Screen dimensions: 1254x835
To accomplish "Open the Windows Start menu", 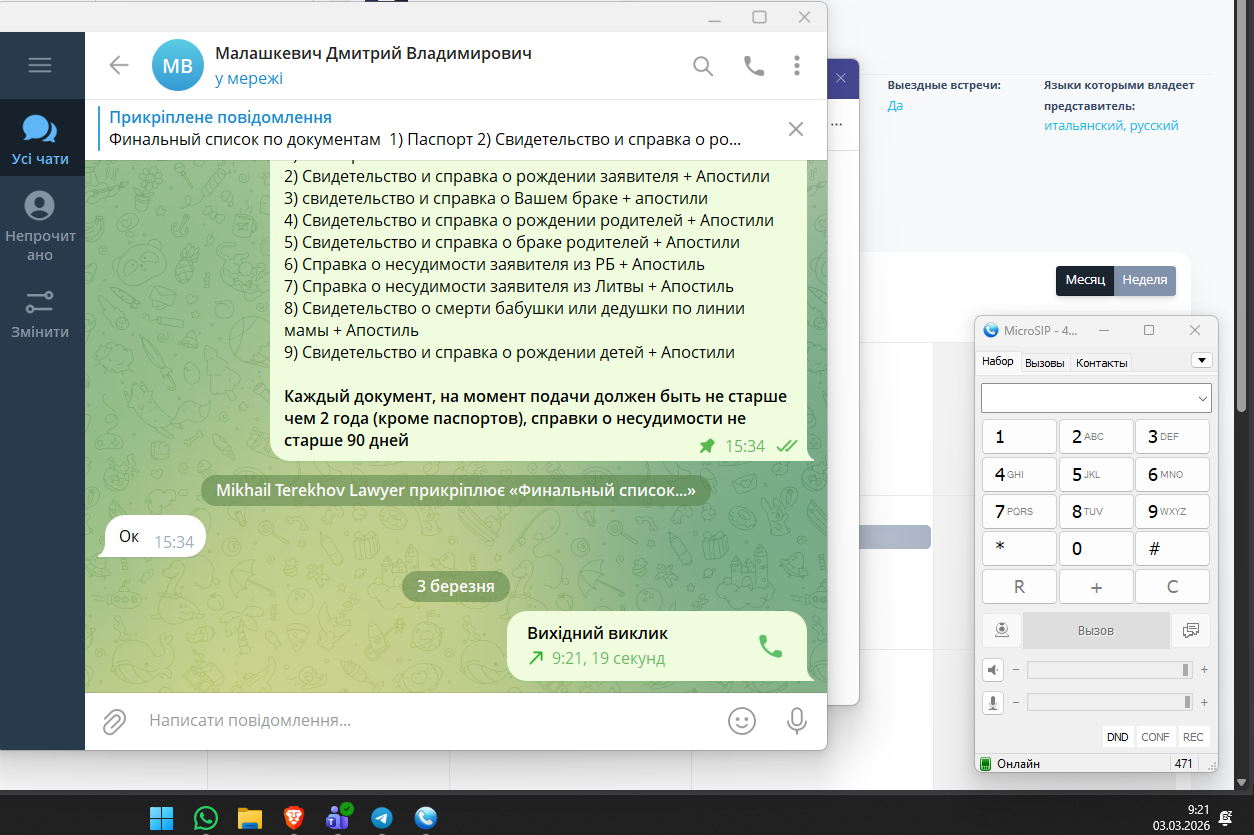I will tap(162, 818).
